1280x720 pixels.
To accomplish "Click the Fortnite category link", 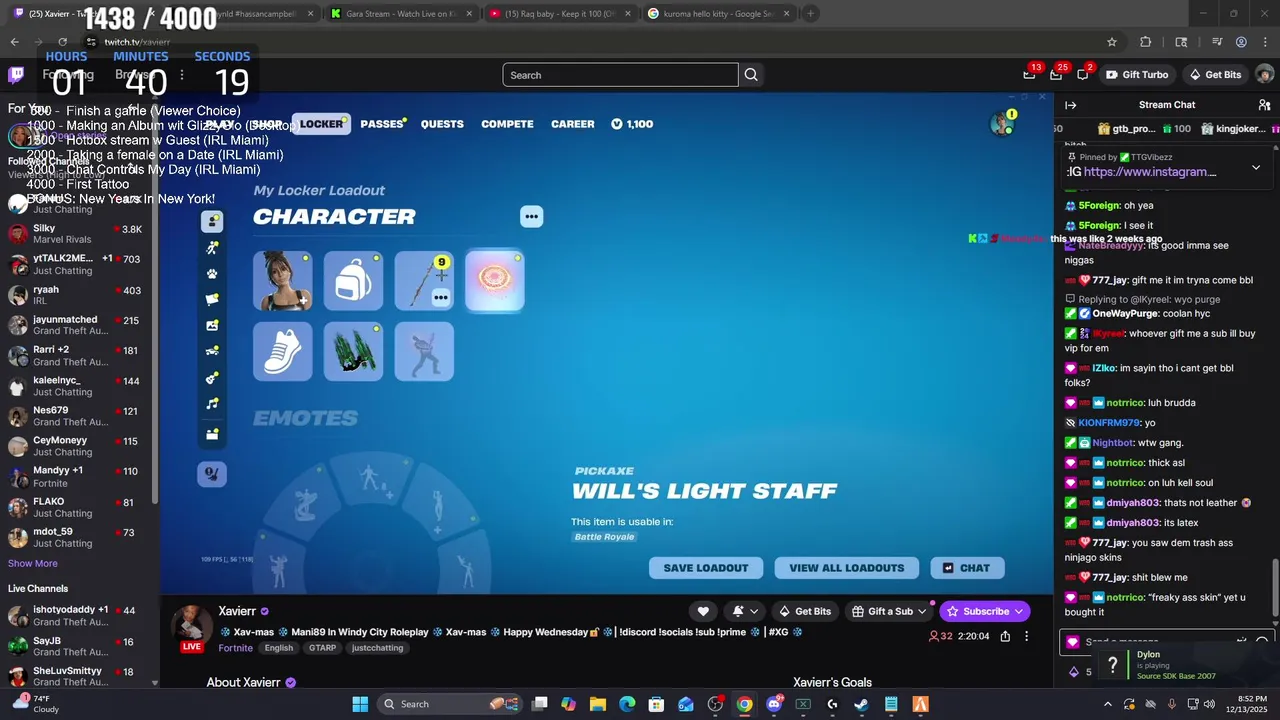I will tap(236, 648).
